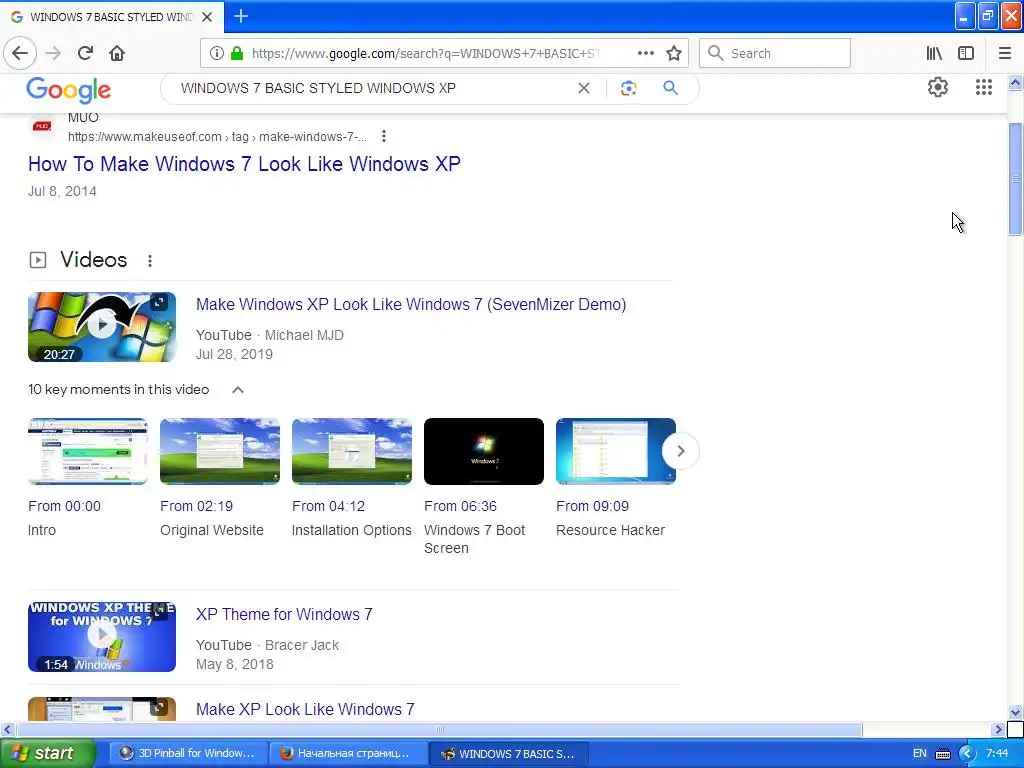This screenshot has width=1024, height=768.
Task: Click the keyboard icon in system tray
Action: coord(943,754)
